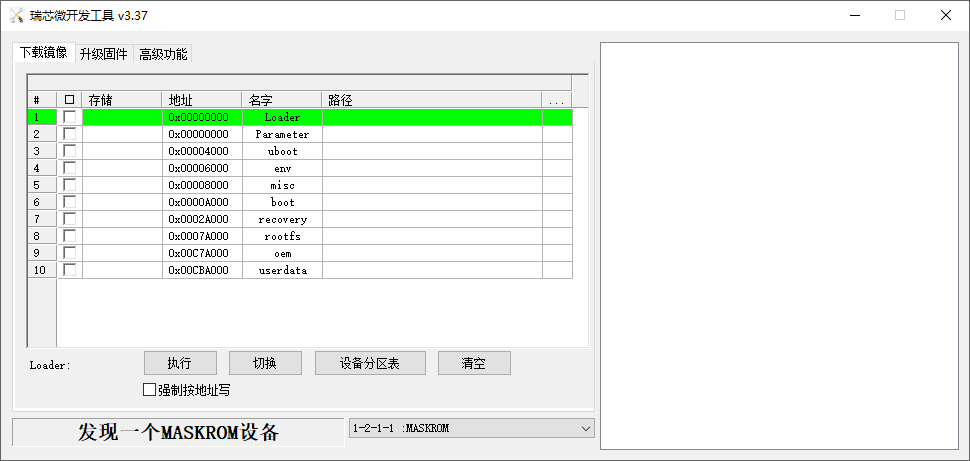Toggle the select-all header checkbox
The height and width of the screenshot is (461, 970).
click(69, 100)
